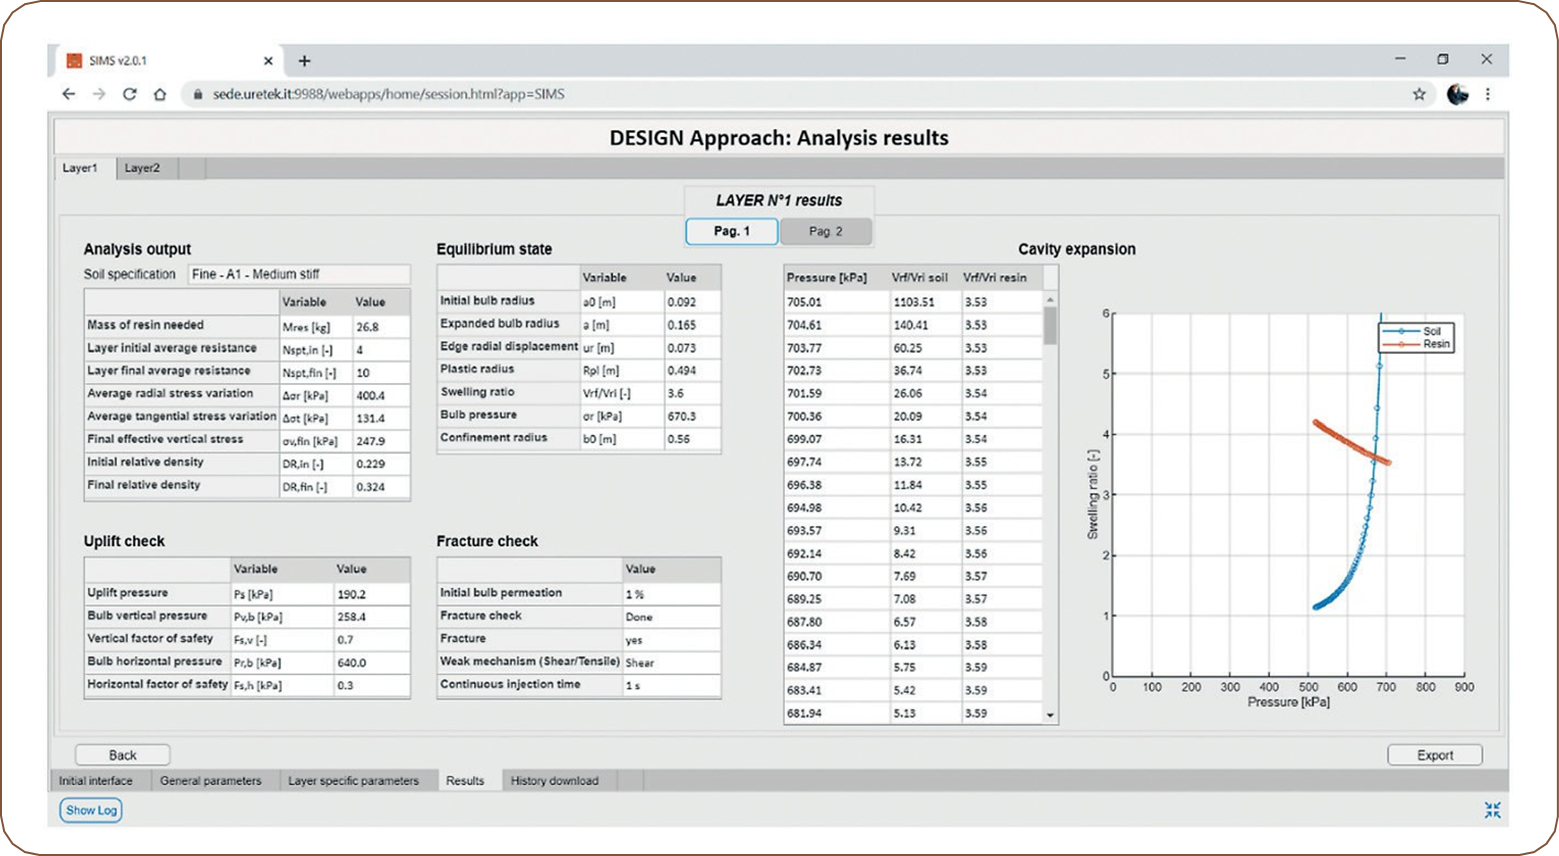Select the Layer specific parameters tab
Screen dimensions: 1559x856
pos(353,781)
